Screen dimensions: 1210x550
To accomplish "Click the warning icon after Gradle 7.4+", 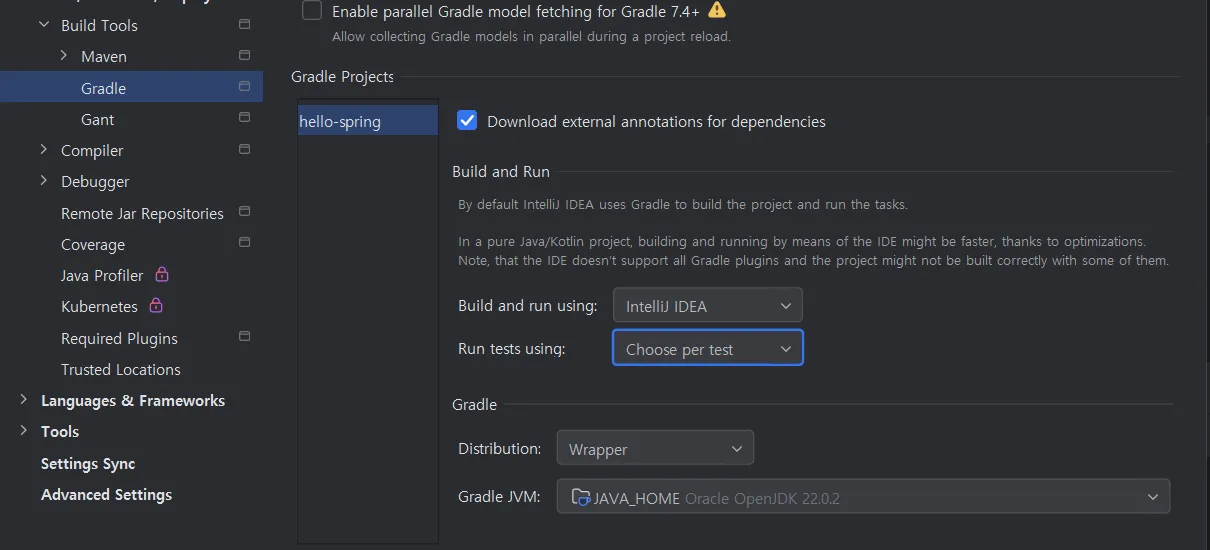I will click(x=716, y=11).
